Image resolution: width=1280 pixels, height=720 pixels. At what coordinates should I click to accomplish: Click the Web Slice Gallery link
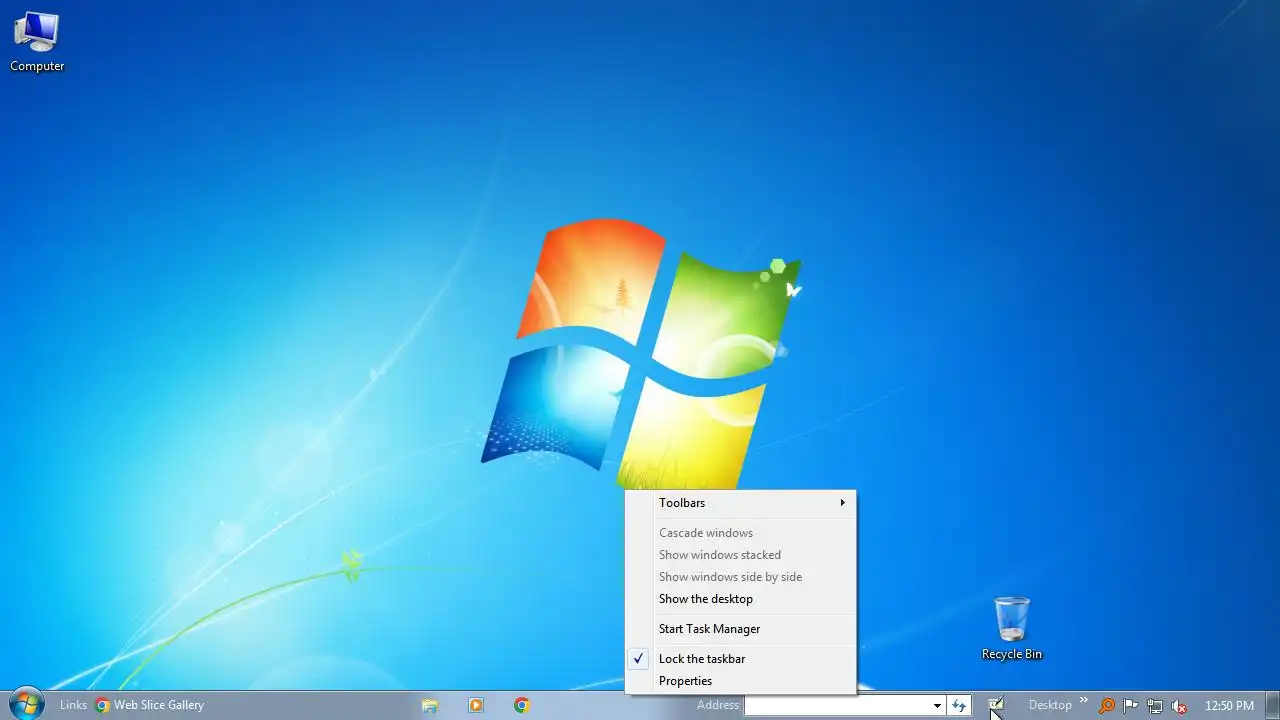coord(150,705)
